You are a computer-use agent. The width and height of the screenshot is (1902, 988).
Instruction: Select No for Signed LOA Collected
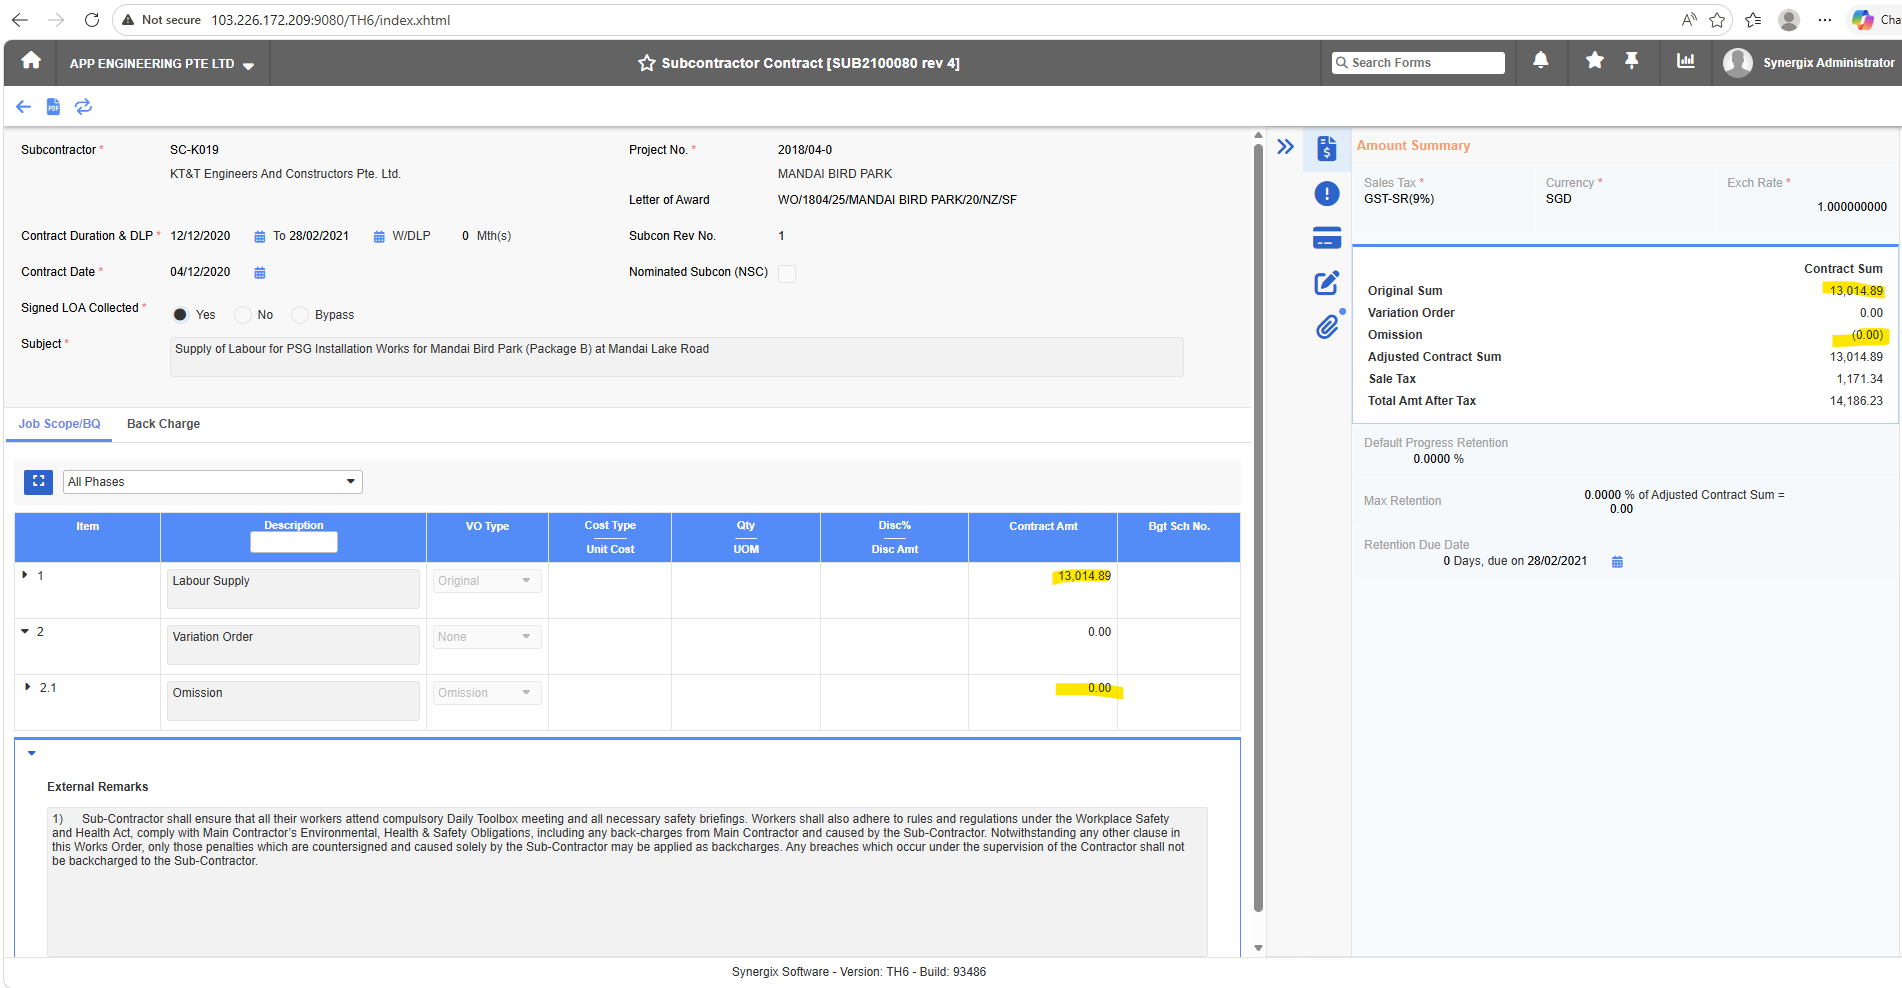pos(242,315)
